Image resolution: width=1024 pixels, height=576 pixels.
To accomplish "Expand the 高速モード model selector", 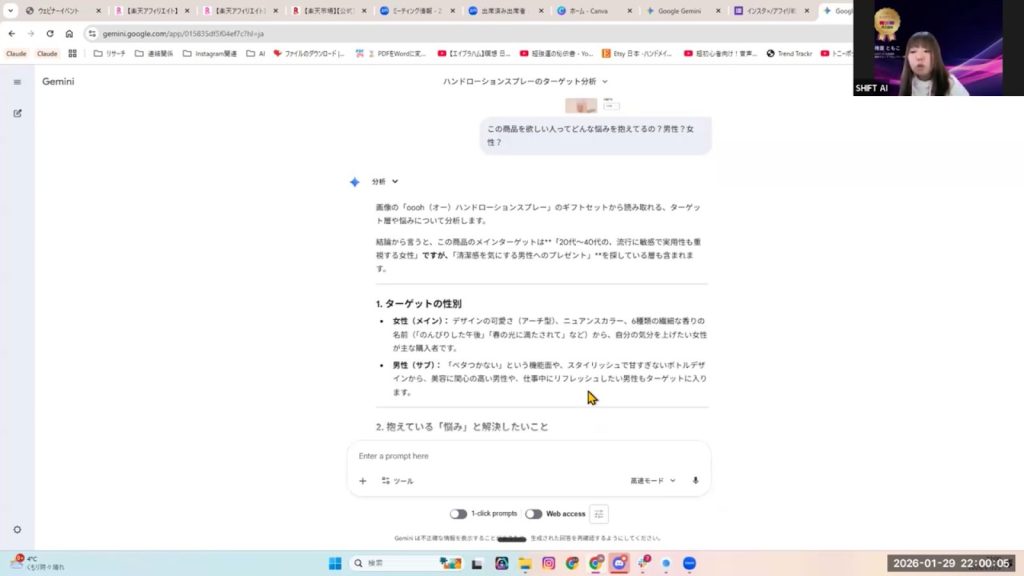I will click(653, 481).
